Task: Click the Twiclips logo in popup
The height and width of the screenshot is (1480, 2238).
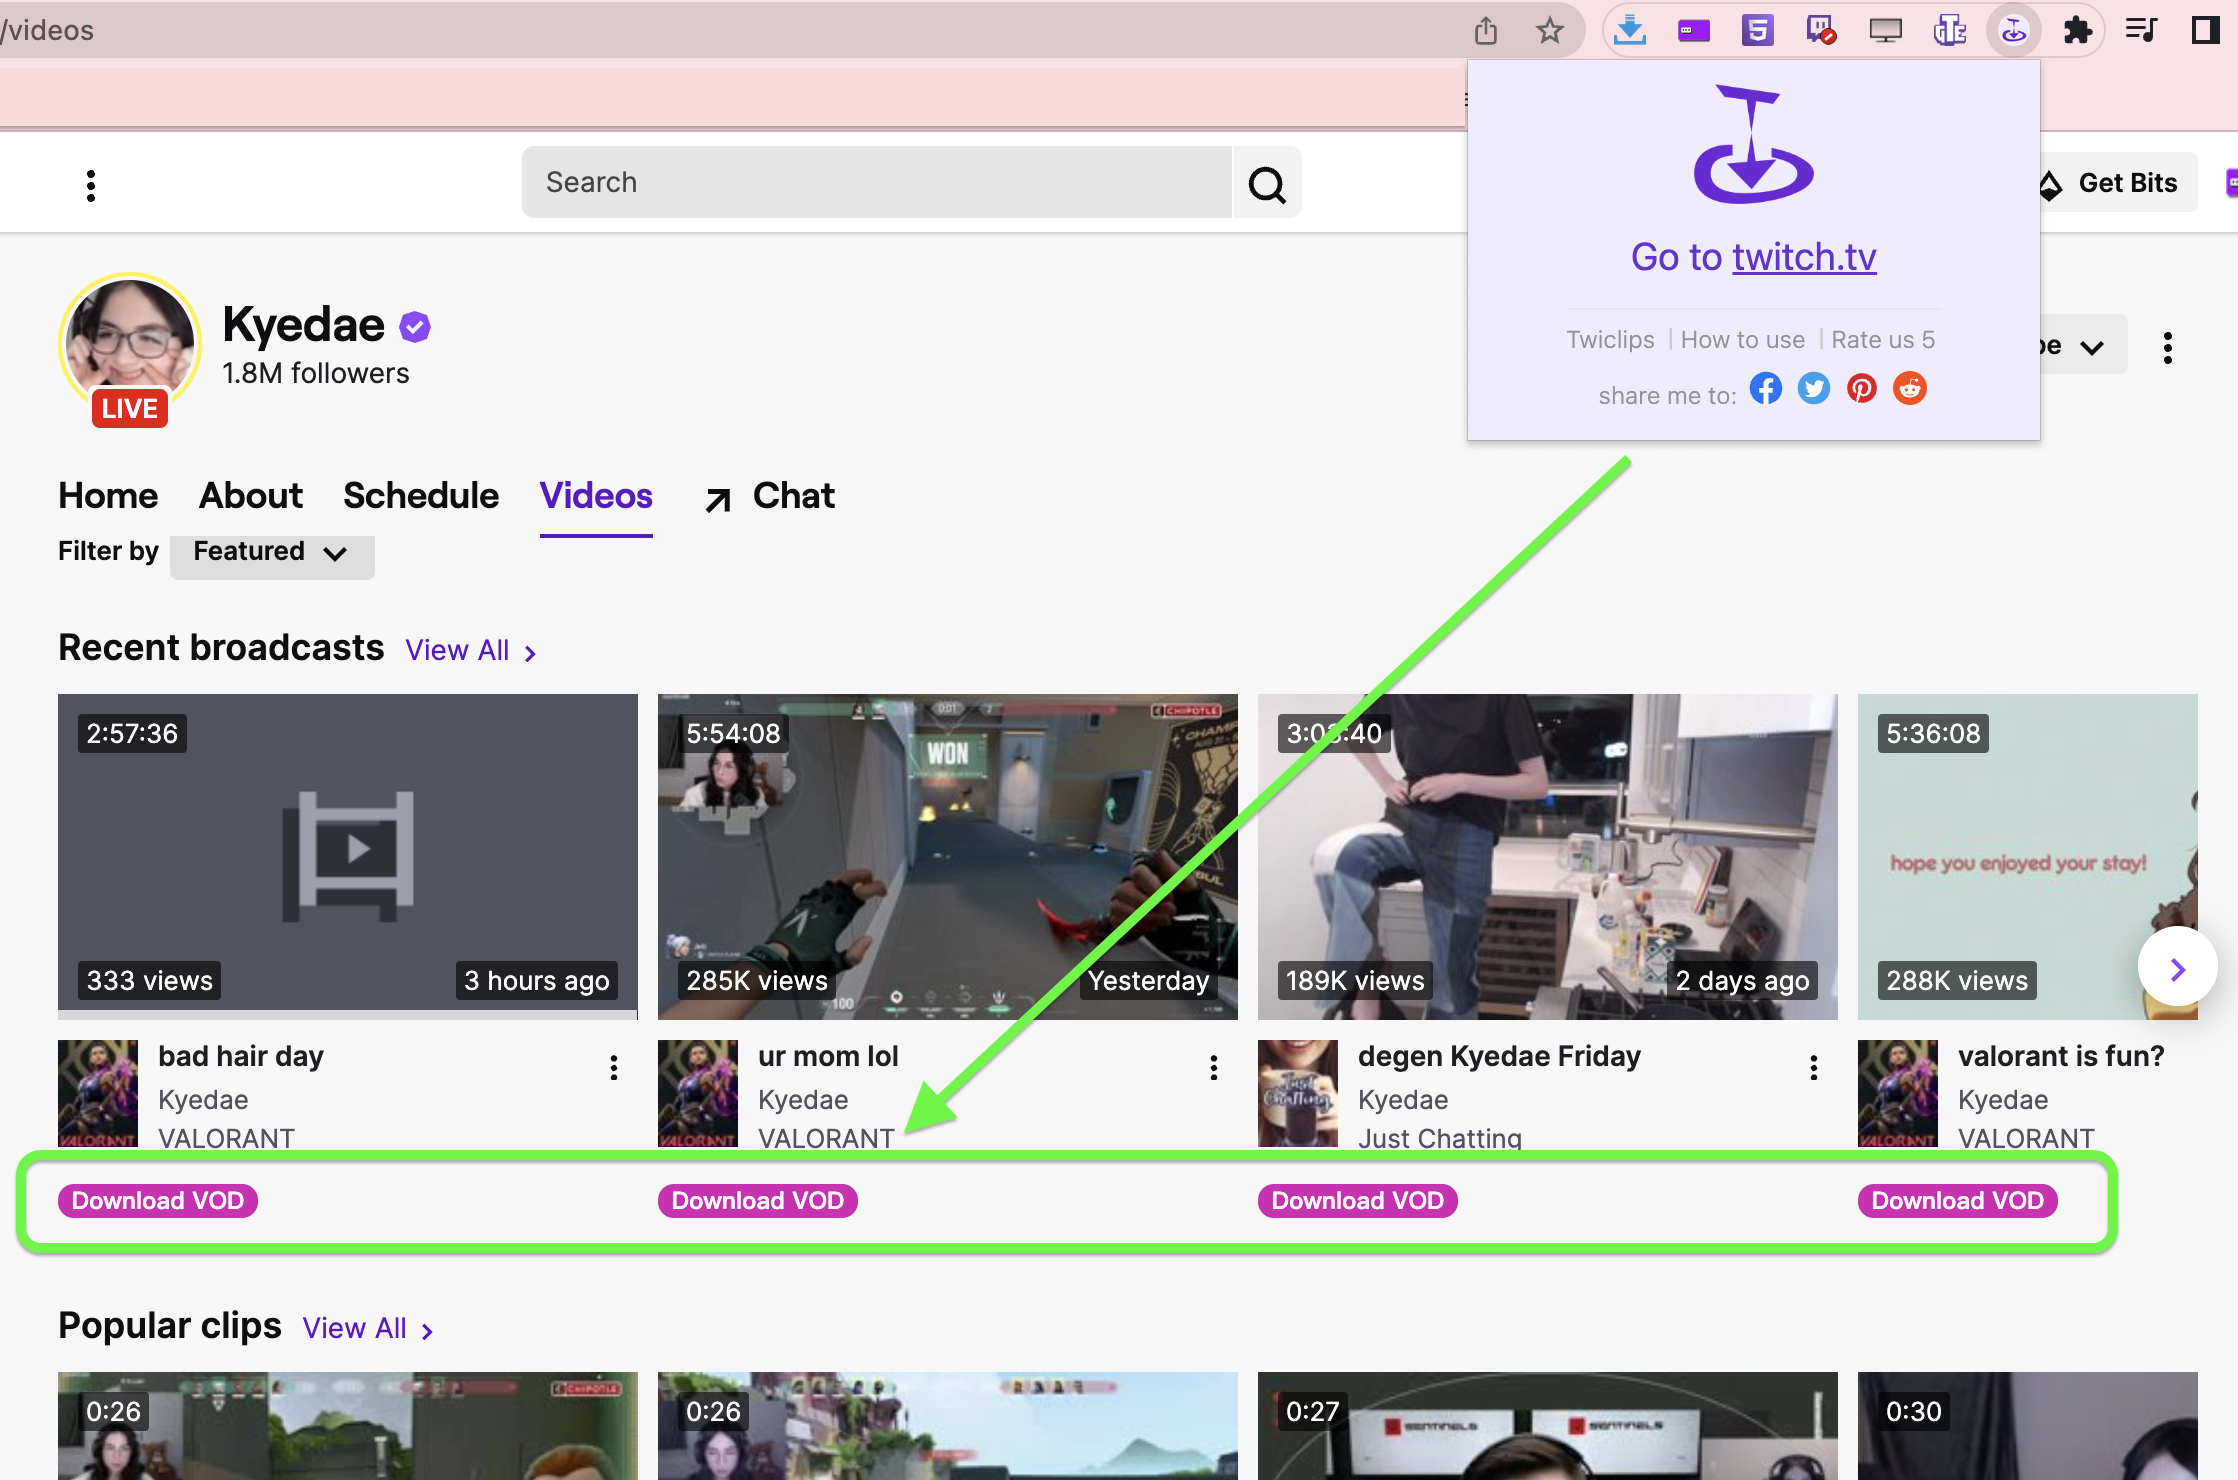Action: pyautogui.click(x=1753, y=145)
